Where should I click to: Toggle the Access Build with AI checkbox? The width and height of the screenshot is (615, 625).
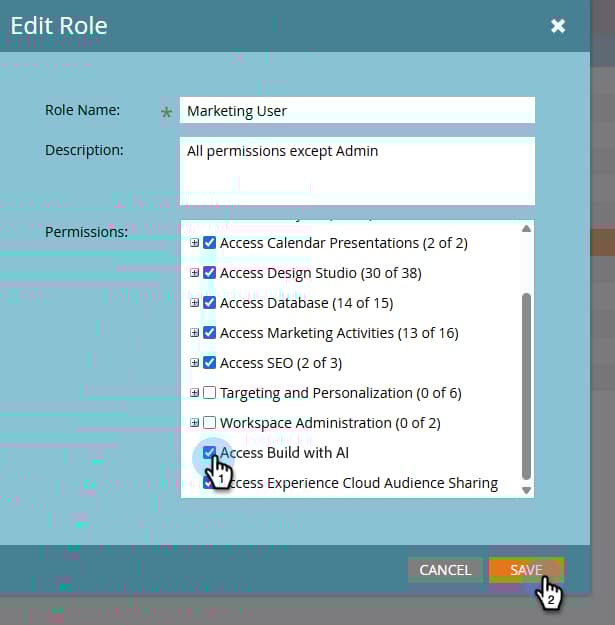(210, 453)
